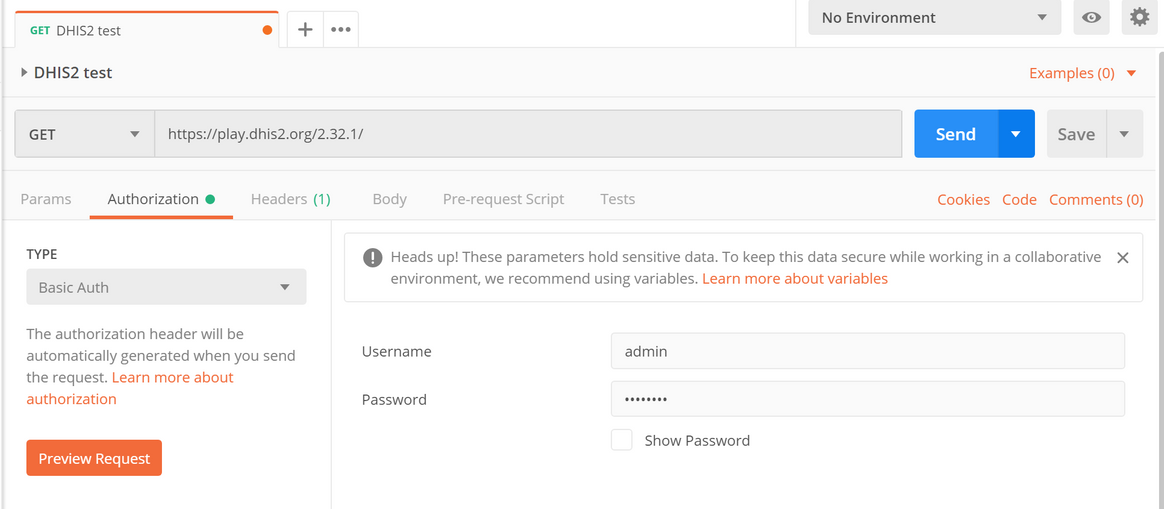Click the Heads up info icon
Viewport: 1164px width, 509px height.
(372, 258)
